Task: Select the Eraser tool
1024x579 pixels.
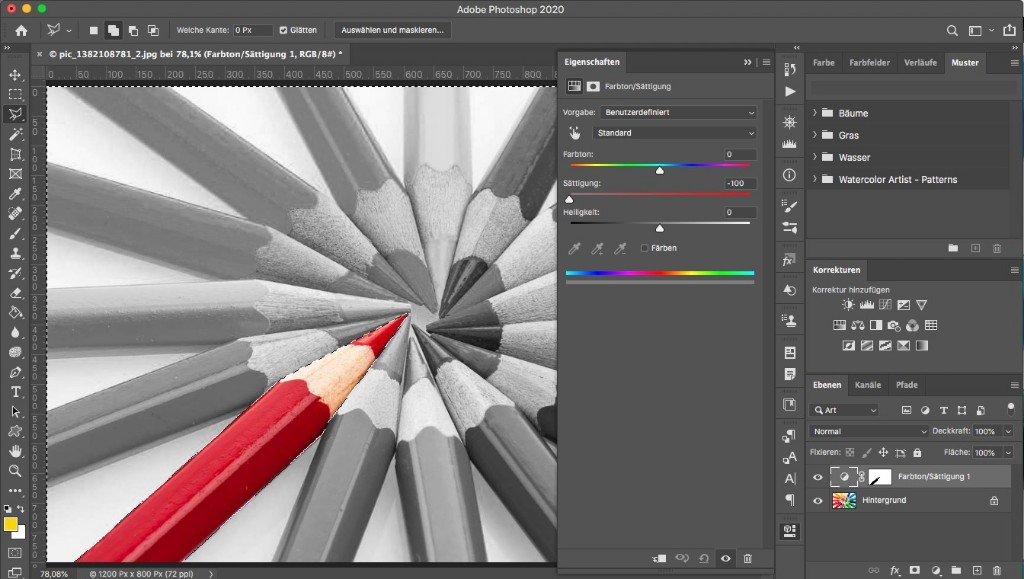Action: click(x=15, y=293)
